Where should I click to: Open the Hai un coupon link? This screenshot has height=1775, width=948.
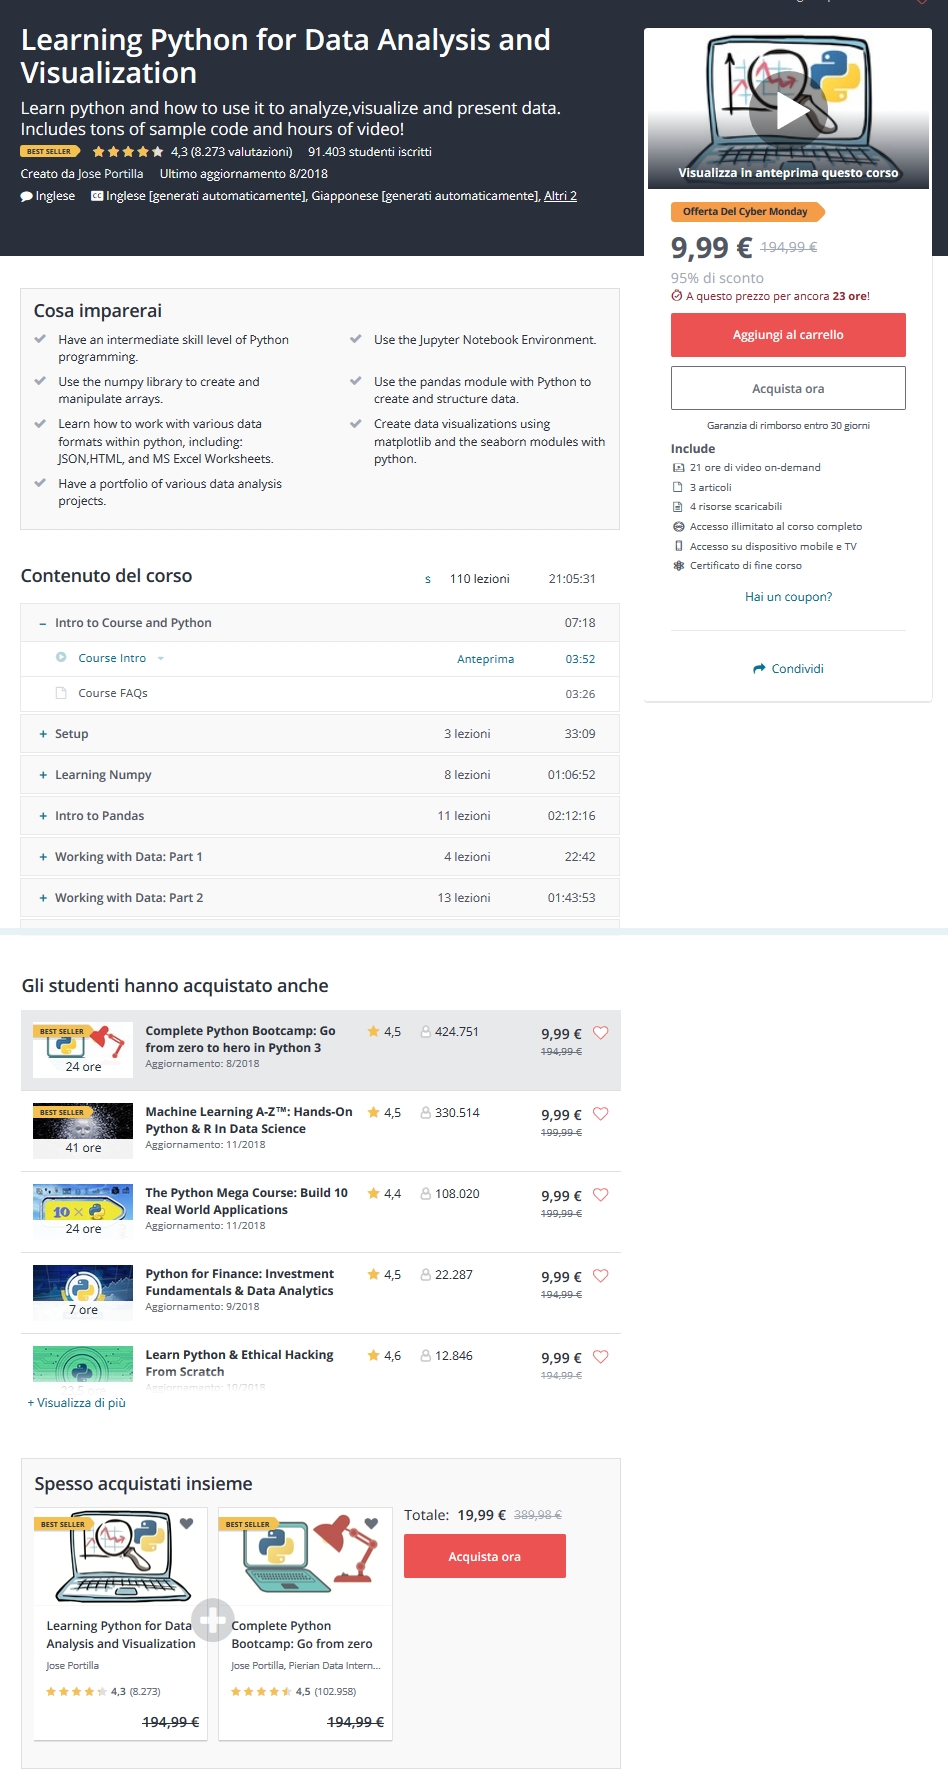coord(788,597)
